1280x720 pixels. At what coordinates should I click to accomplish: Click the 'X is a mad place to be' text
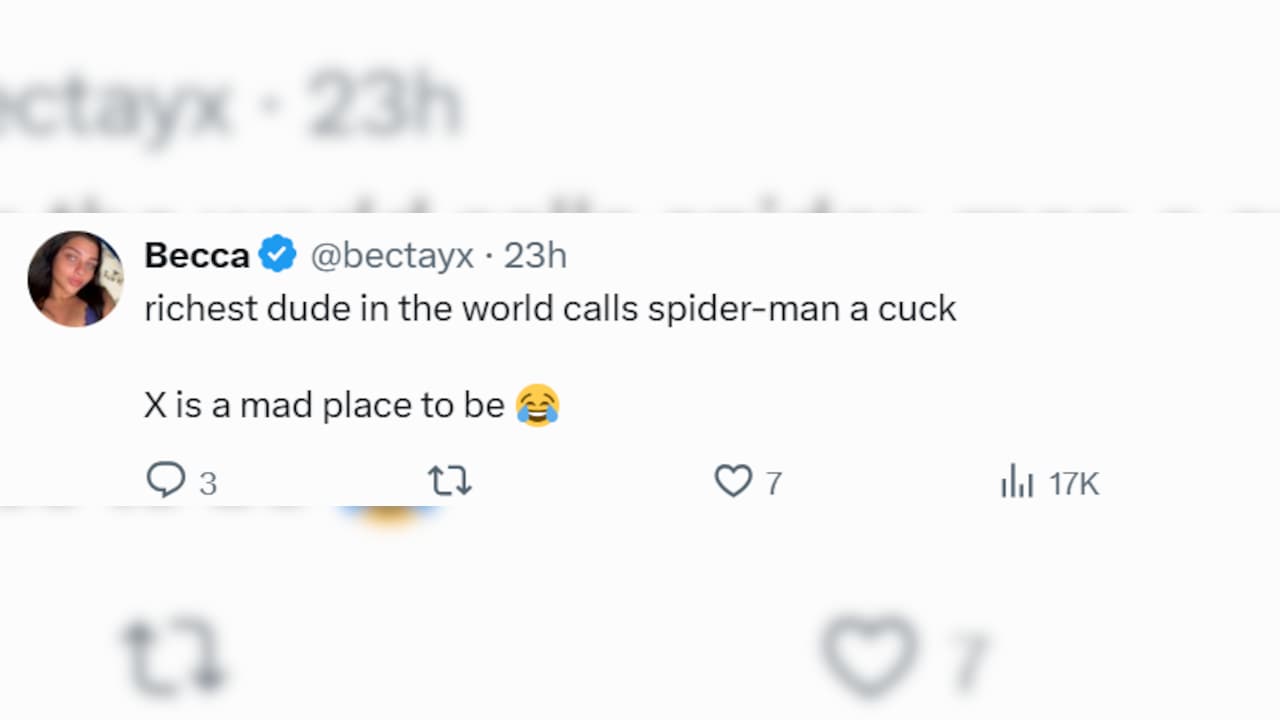[324, 406]
